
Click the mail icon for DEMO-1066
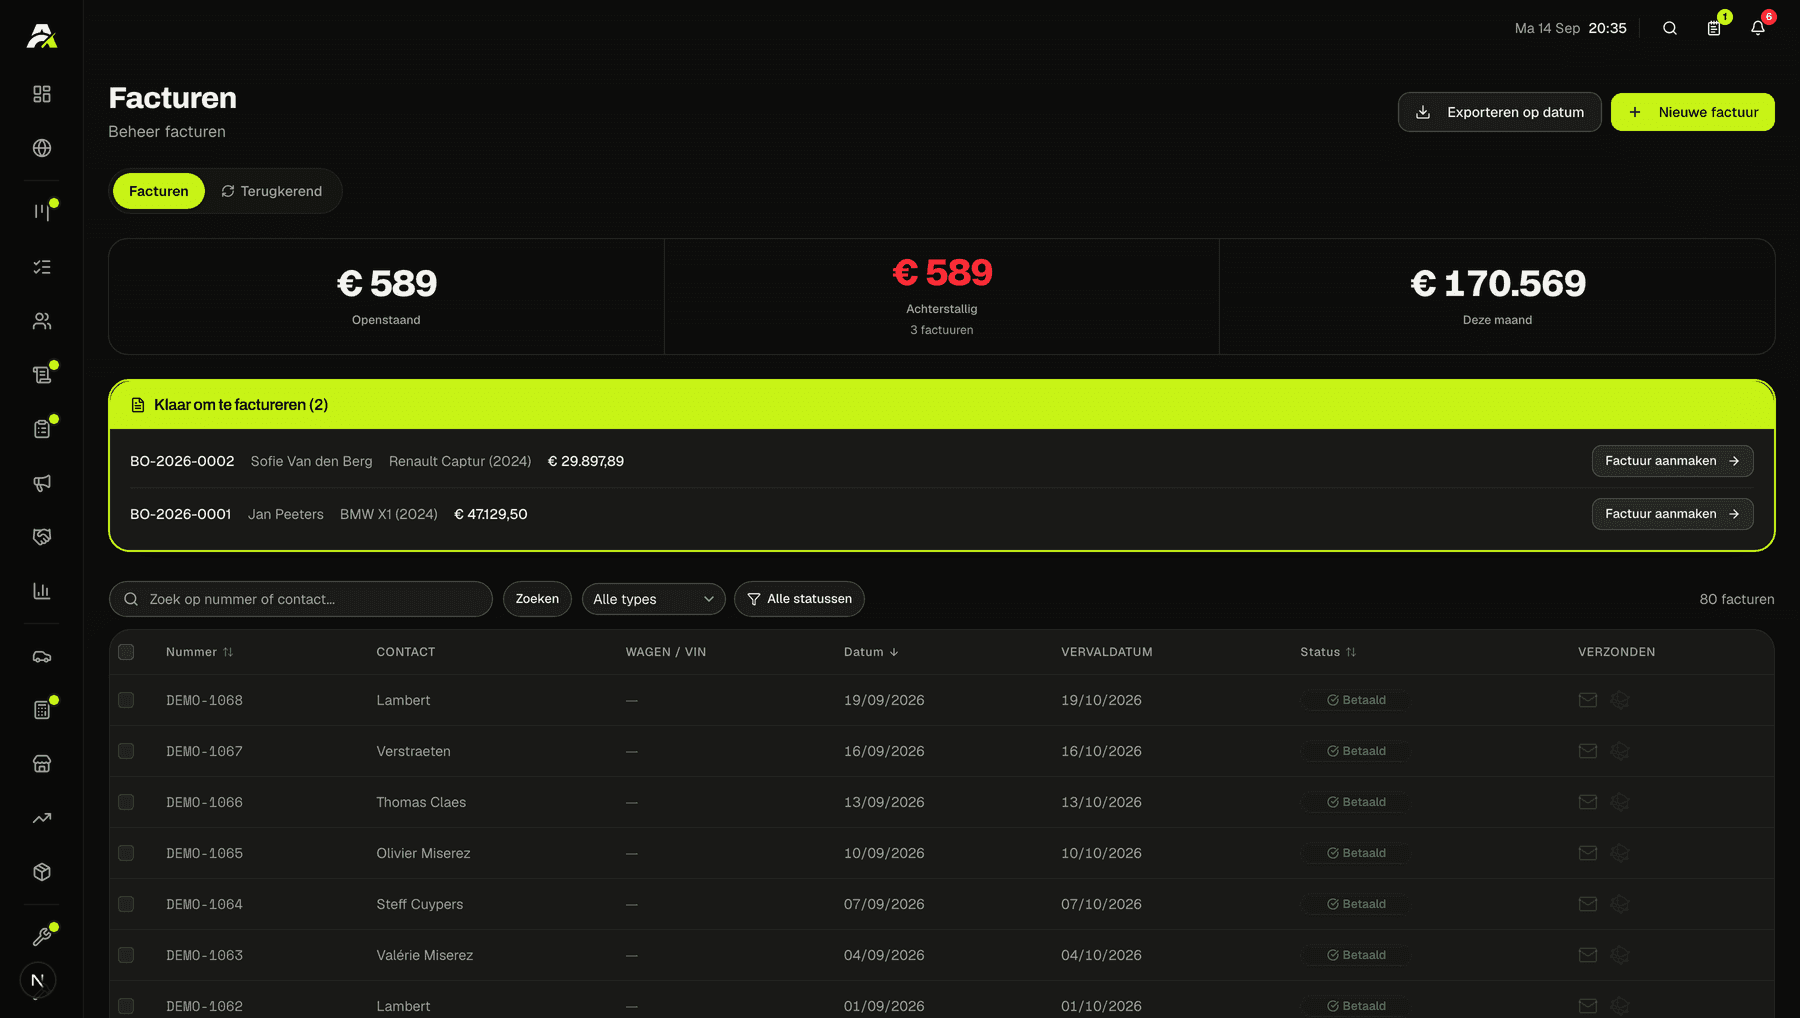[x=1588, y=802]
